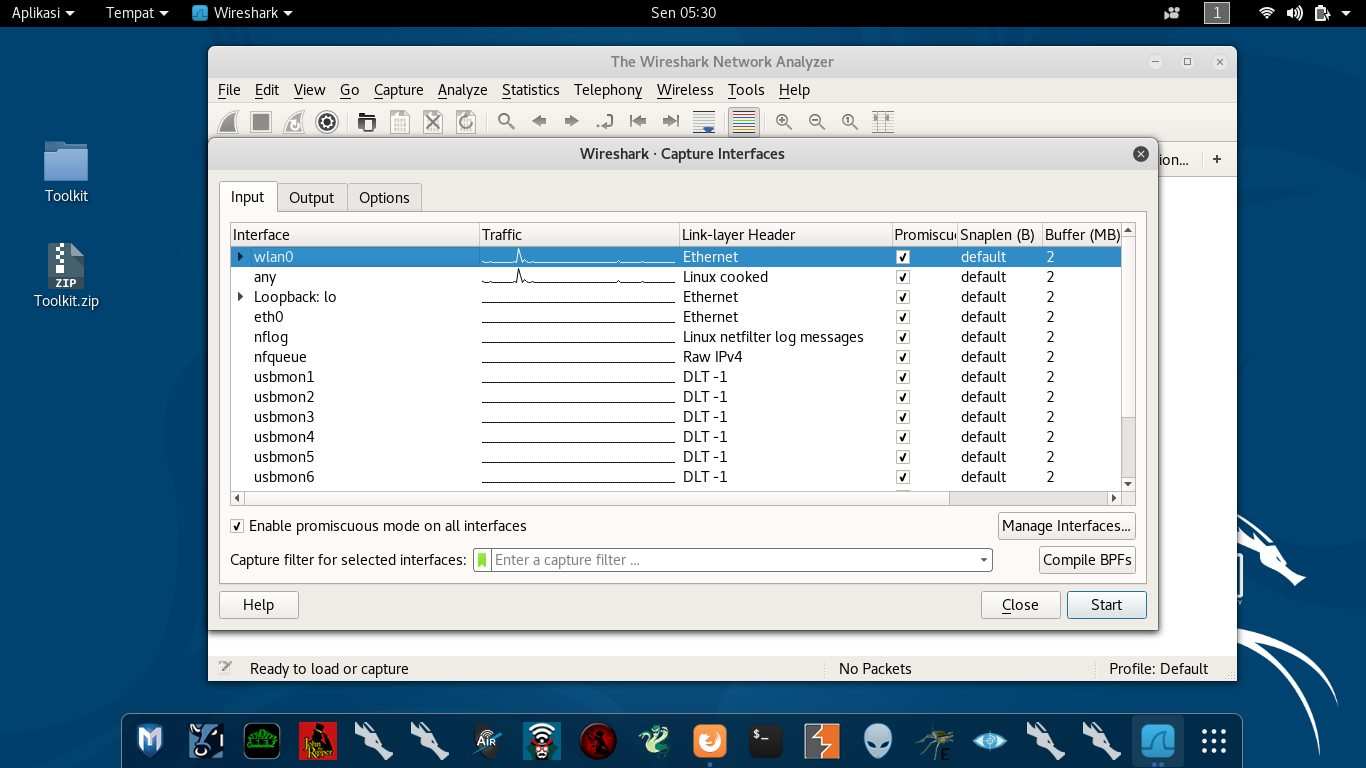Click the Go to specified packet icon
Viewport: 1366px width, 768px height.
(605, 122)
